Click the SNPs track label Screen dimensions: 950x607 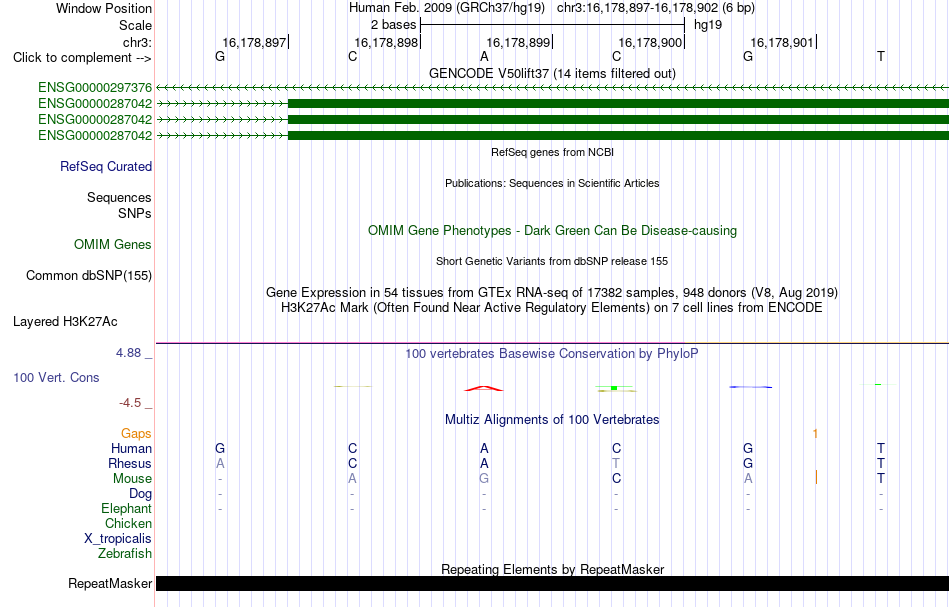pyautogui.click(x=135, y=213)
